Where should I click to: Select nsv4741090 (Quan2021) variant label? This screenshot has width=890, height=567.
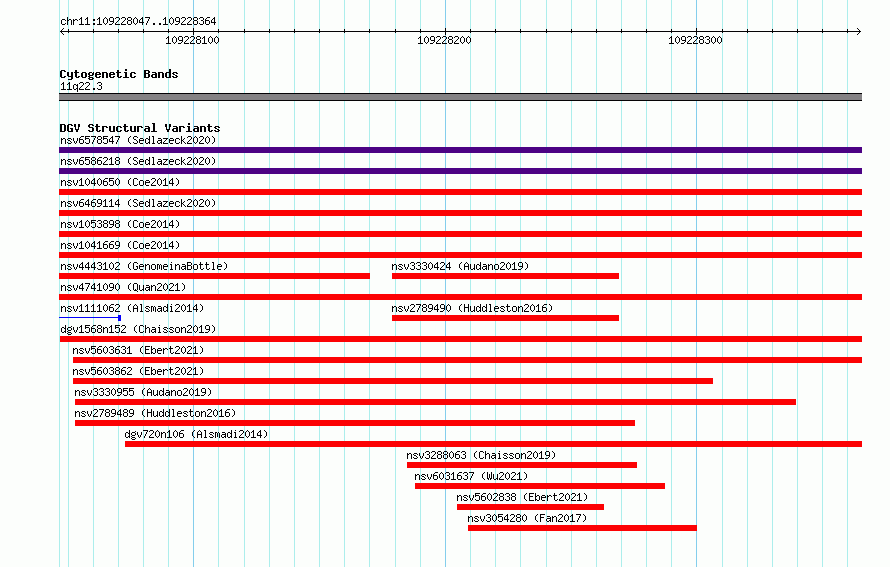(123, 287)
